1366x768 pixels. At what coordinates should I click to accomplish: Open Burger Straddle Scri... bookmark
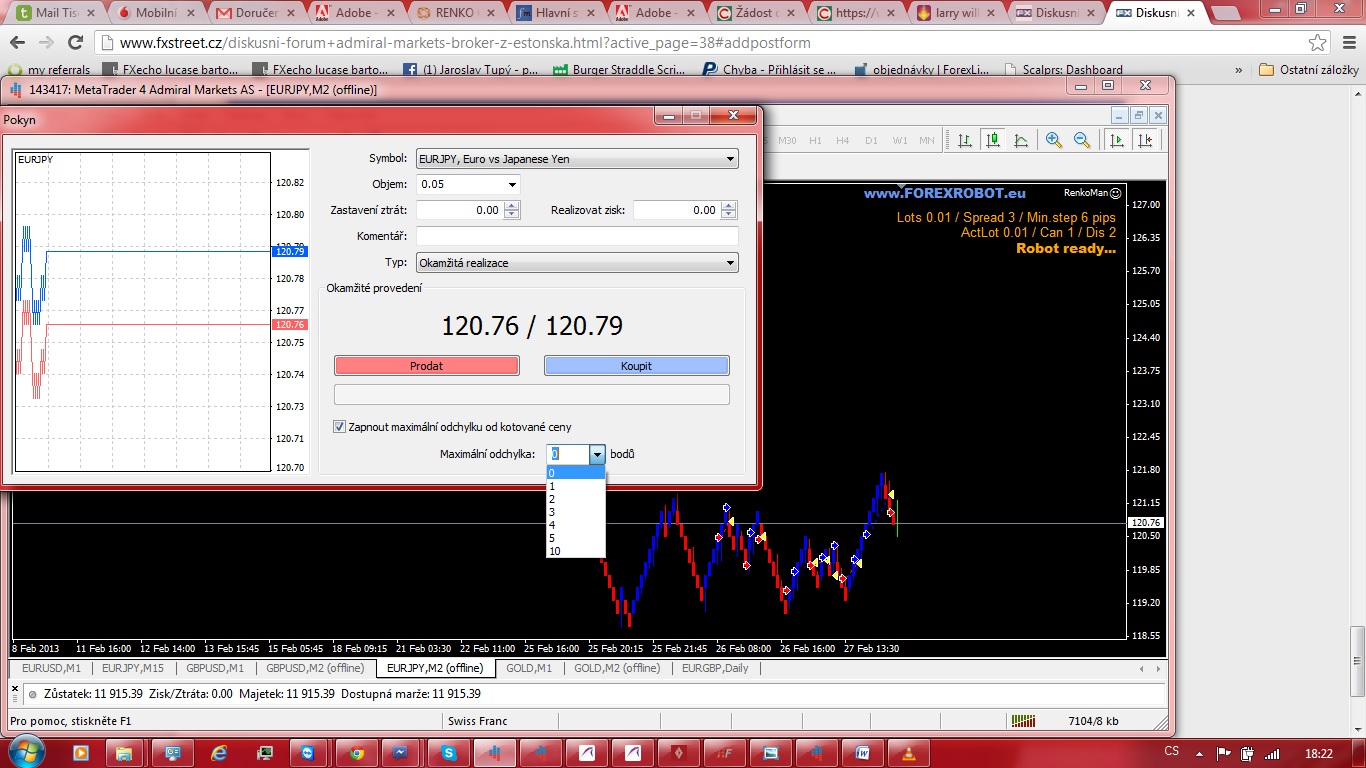[x=617, y=70]
